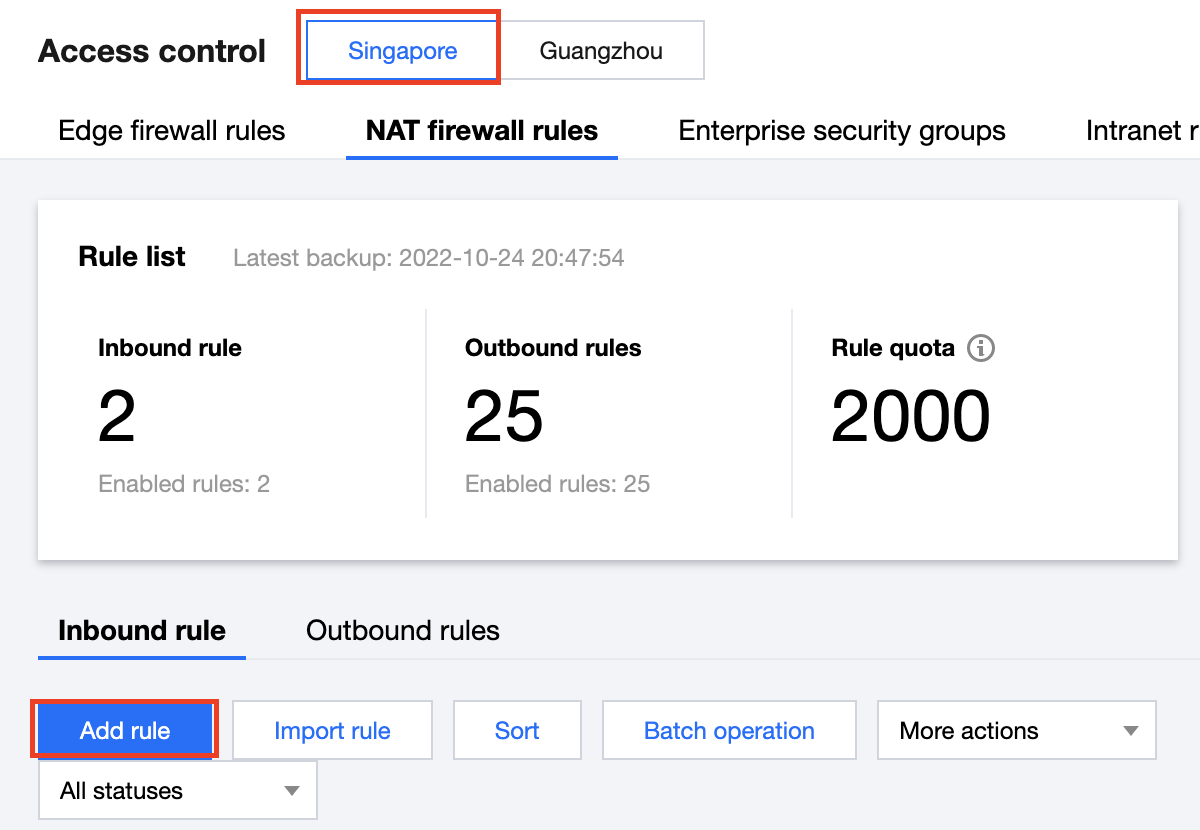The image size is (1200, 830).
Task: Start a Batch operation
Action: (729, 731)
